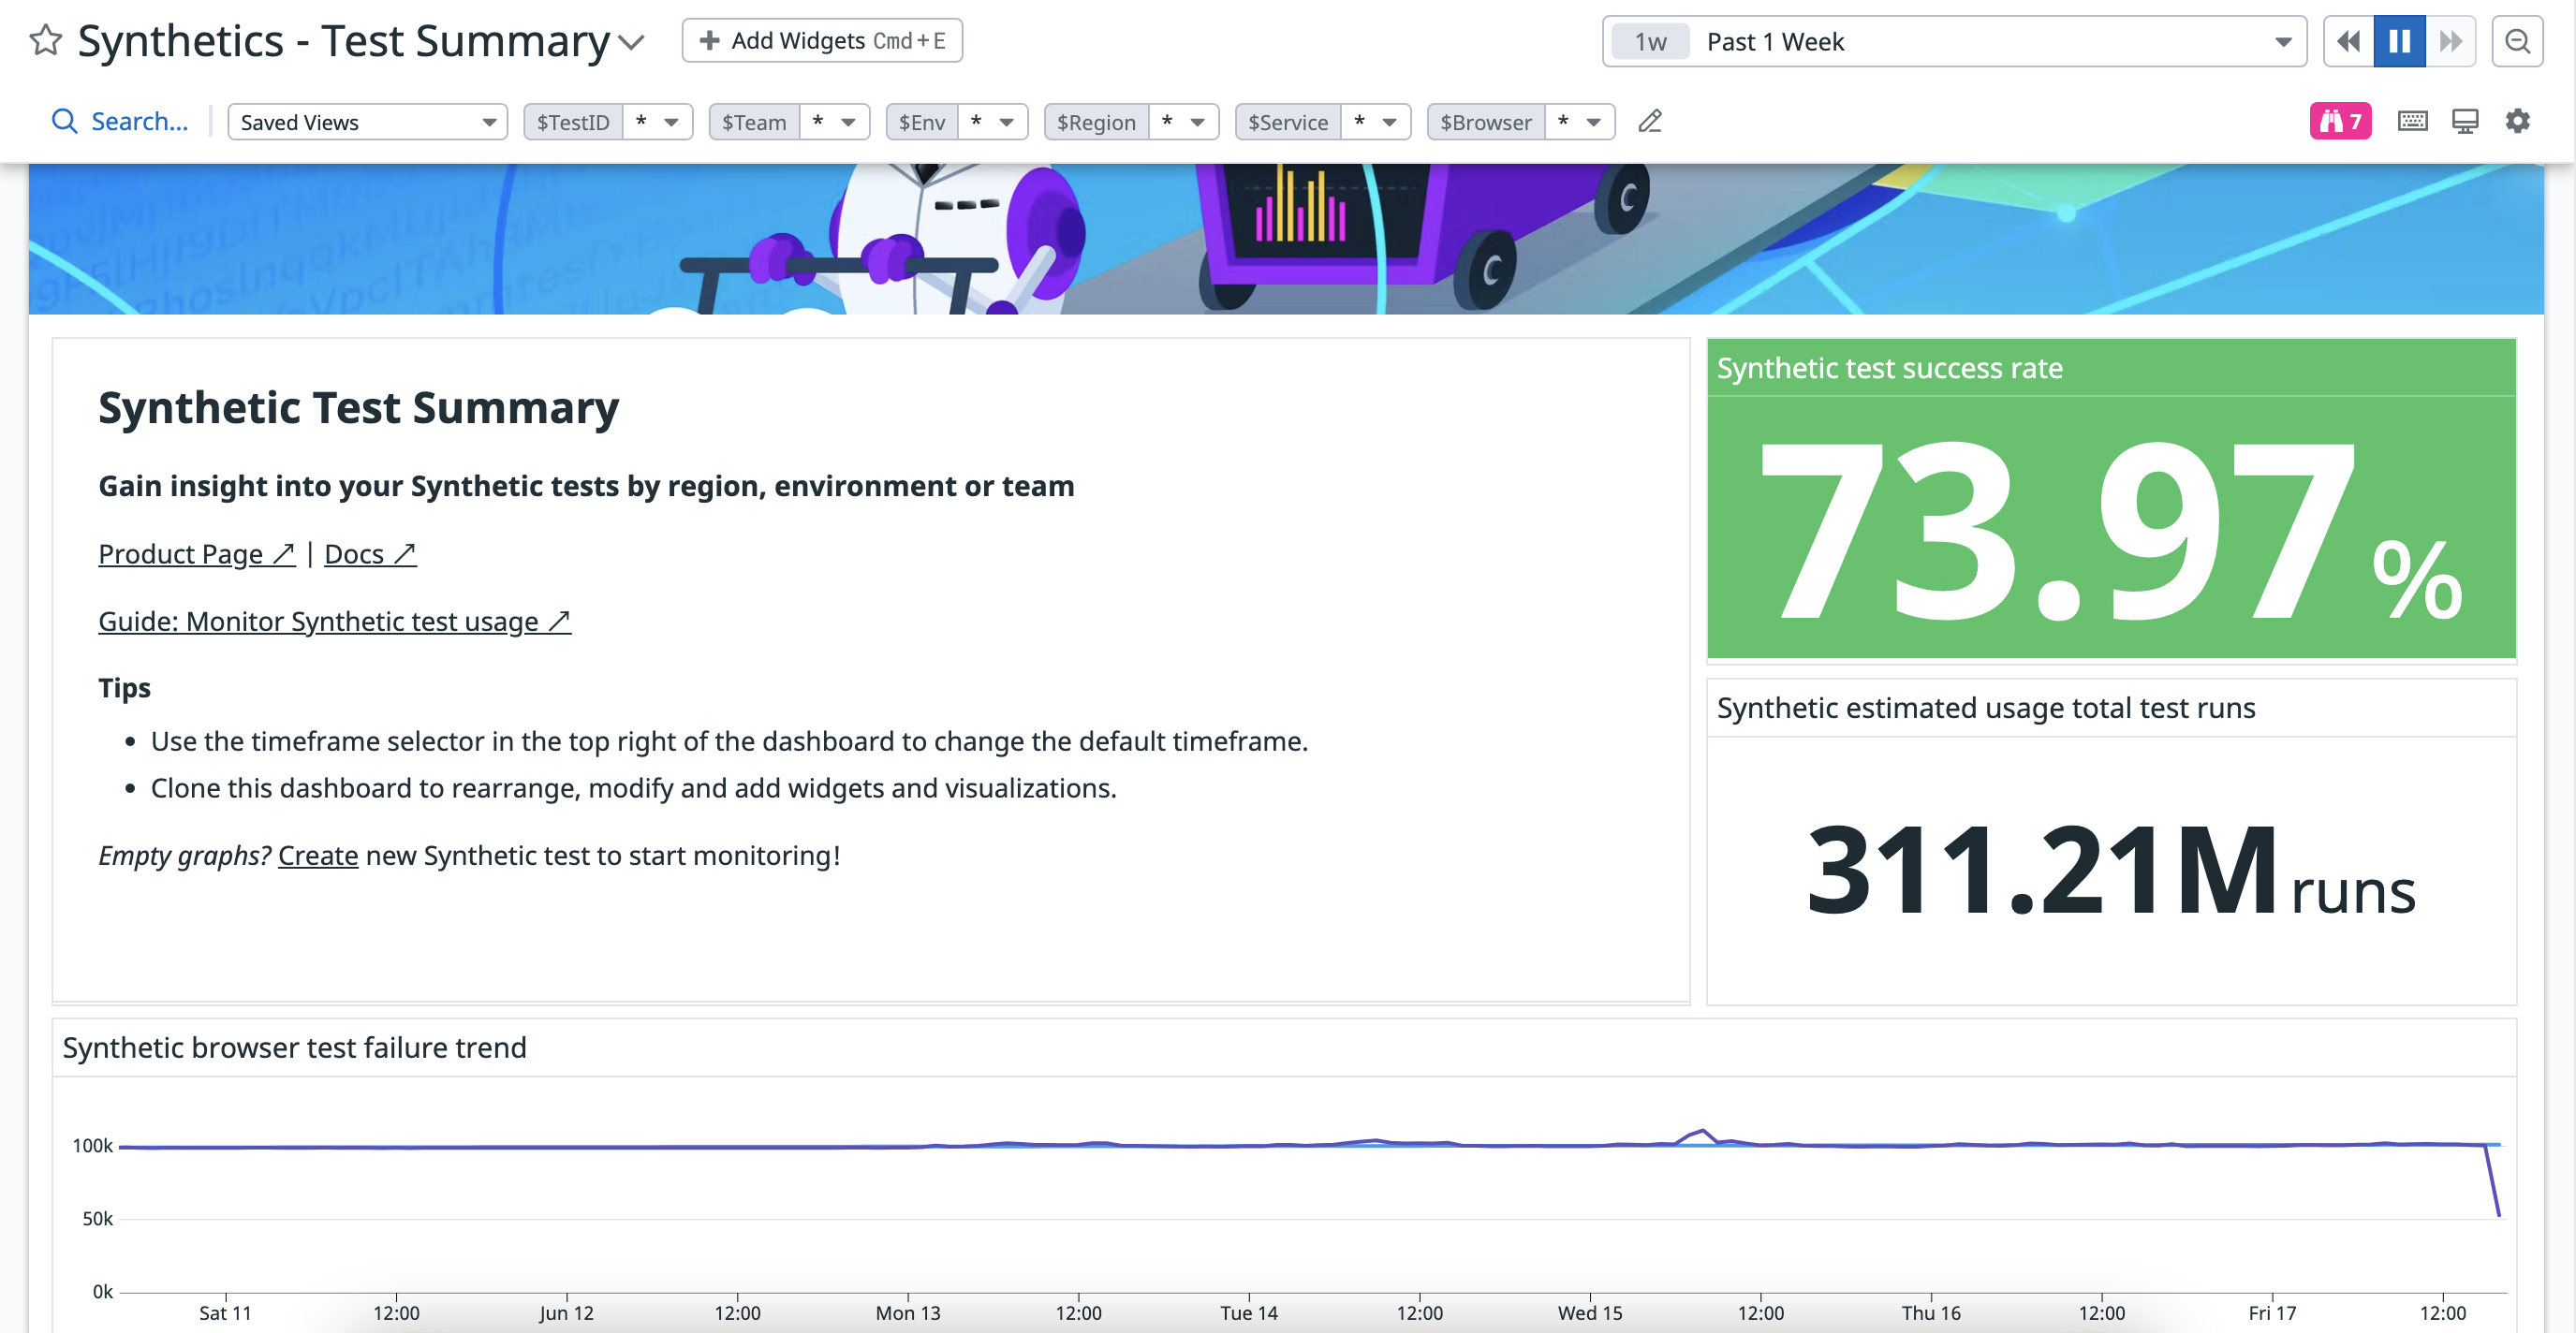This screenshot has height=1333, width=2576.
Task: Click the Mon 13 axis label
Action: [x=907, y=1312]
